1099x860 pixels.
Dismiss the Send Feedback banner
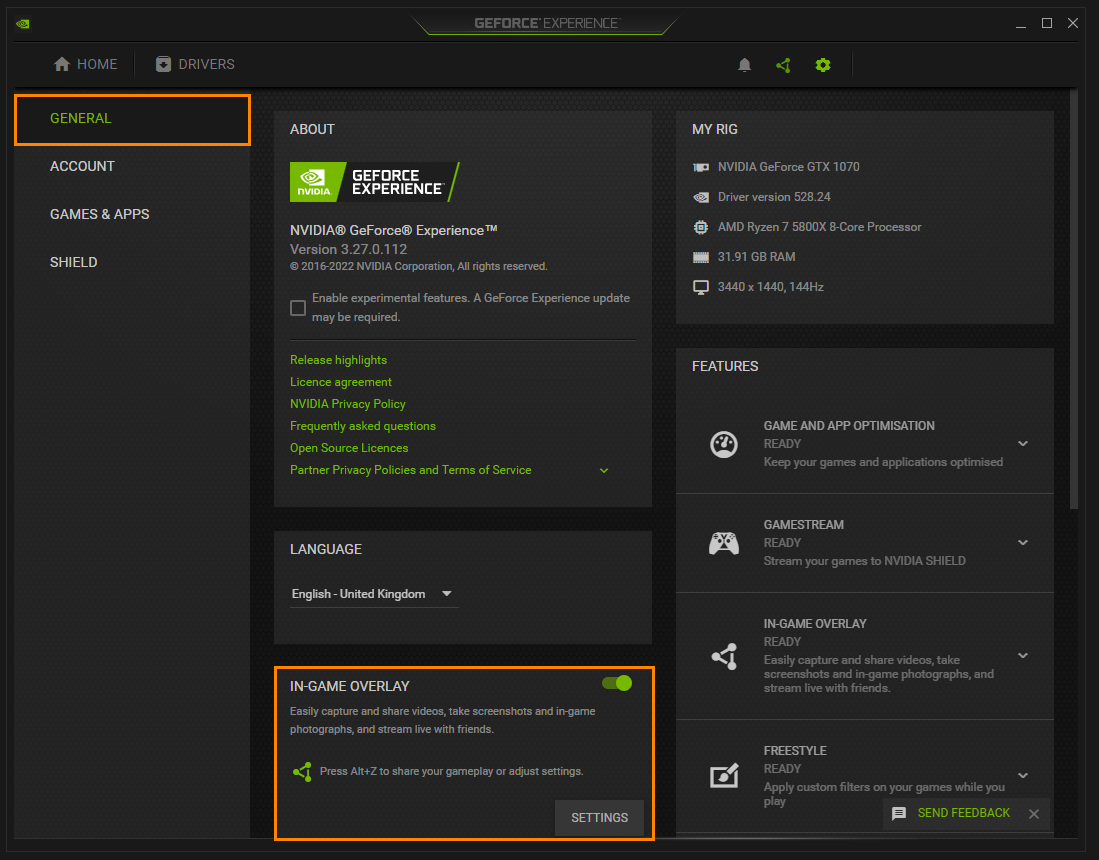pos(1034,814)
